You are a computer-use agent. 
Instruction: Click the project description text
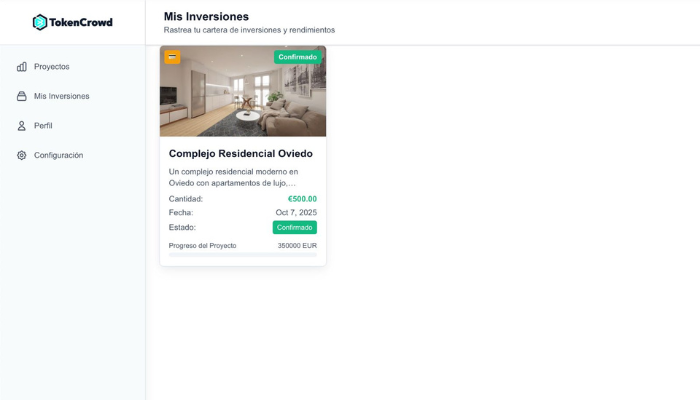(233, 177)
